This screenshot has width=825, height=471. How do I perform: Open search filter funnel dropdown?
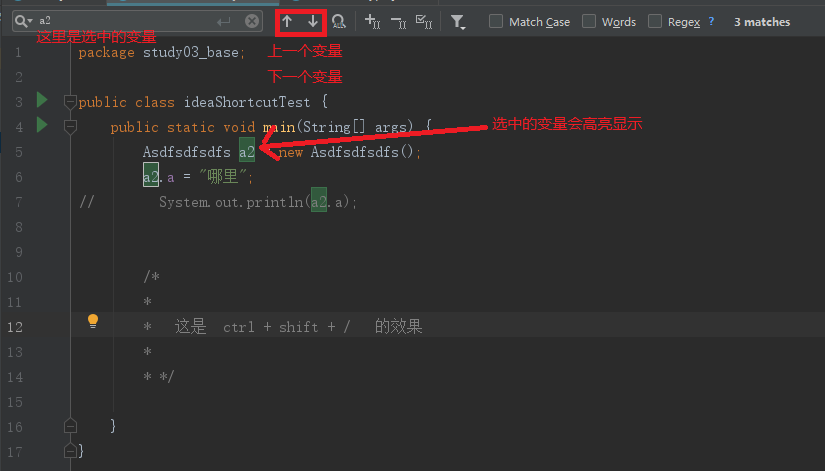(458, 22)
